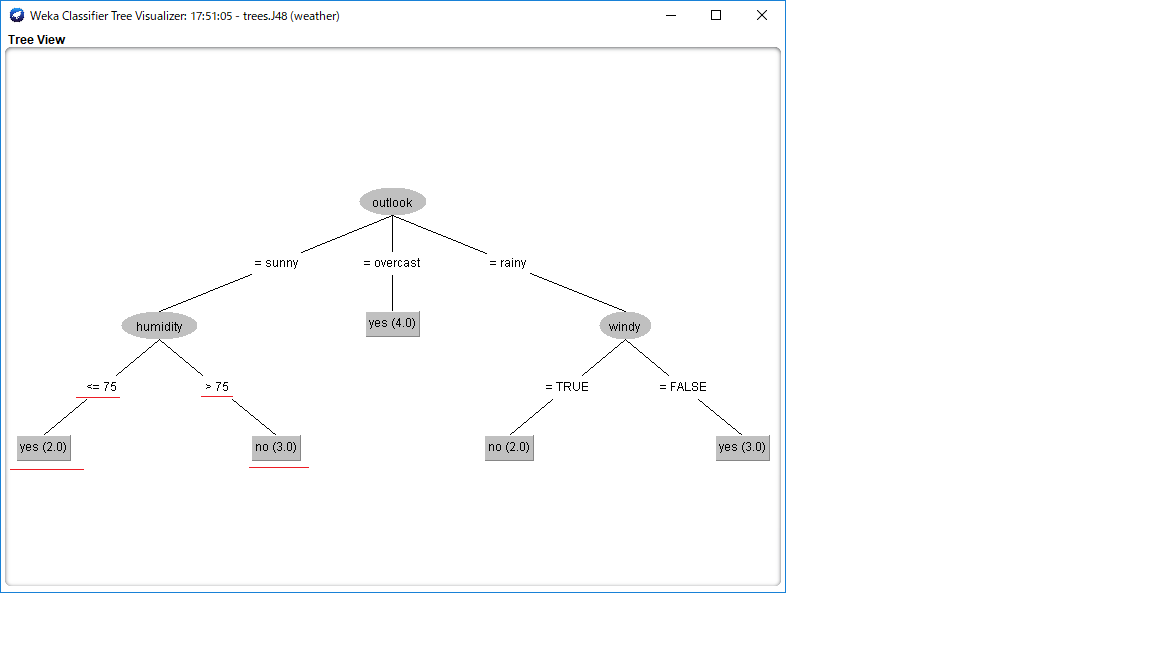Image resolution: width=1152 pixels, height=648 pixels.
Task: Maximize the Tree Visualizer window
Action: [716, 15]
